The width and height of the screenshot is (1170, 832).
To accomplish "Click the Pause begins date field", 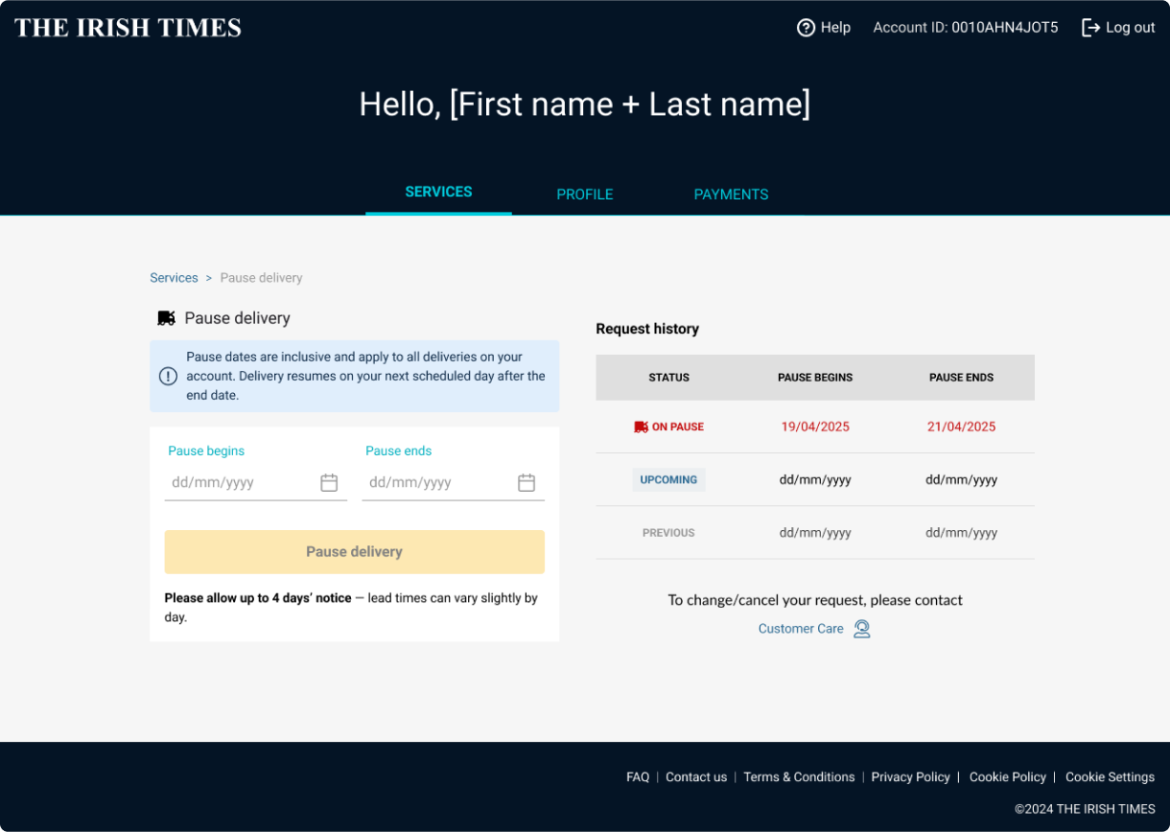I will click(256, 483).
